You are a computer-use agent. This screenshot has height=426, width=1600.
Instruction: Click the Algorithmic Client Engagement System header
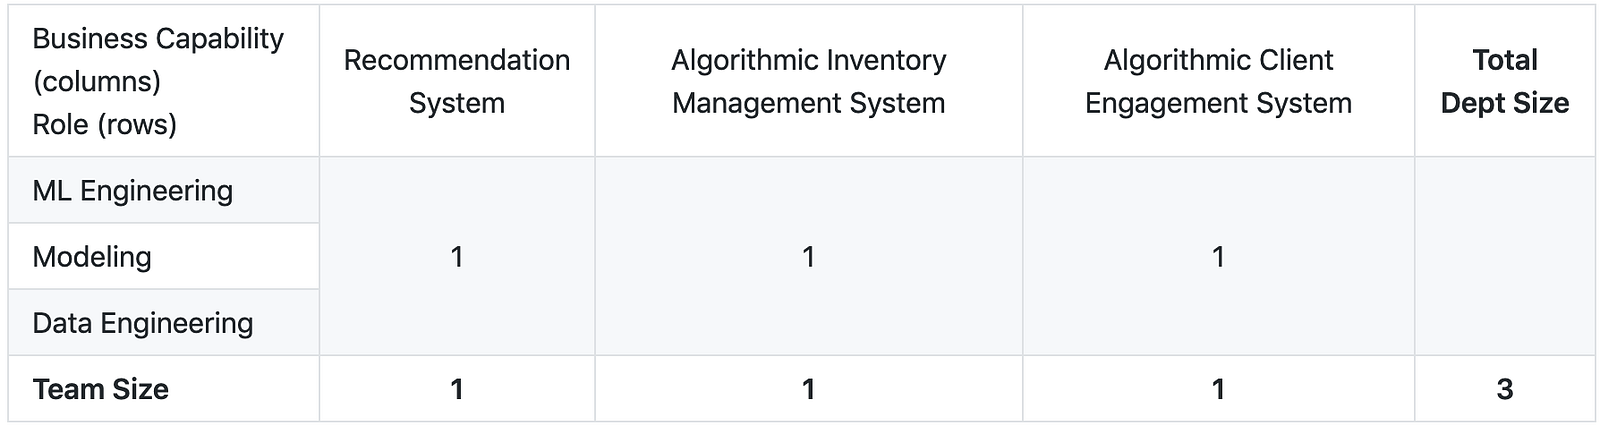[x=1218, y=81]
